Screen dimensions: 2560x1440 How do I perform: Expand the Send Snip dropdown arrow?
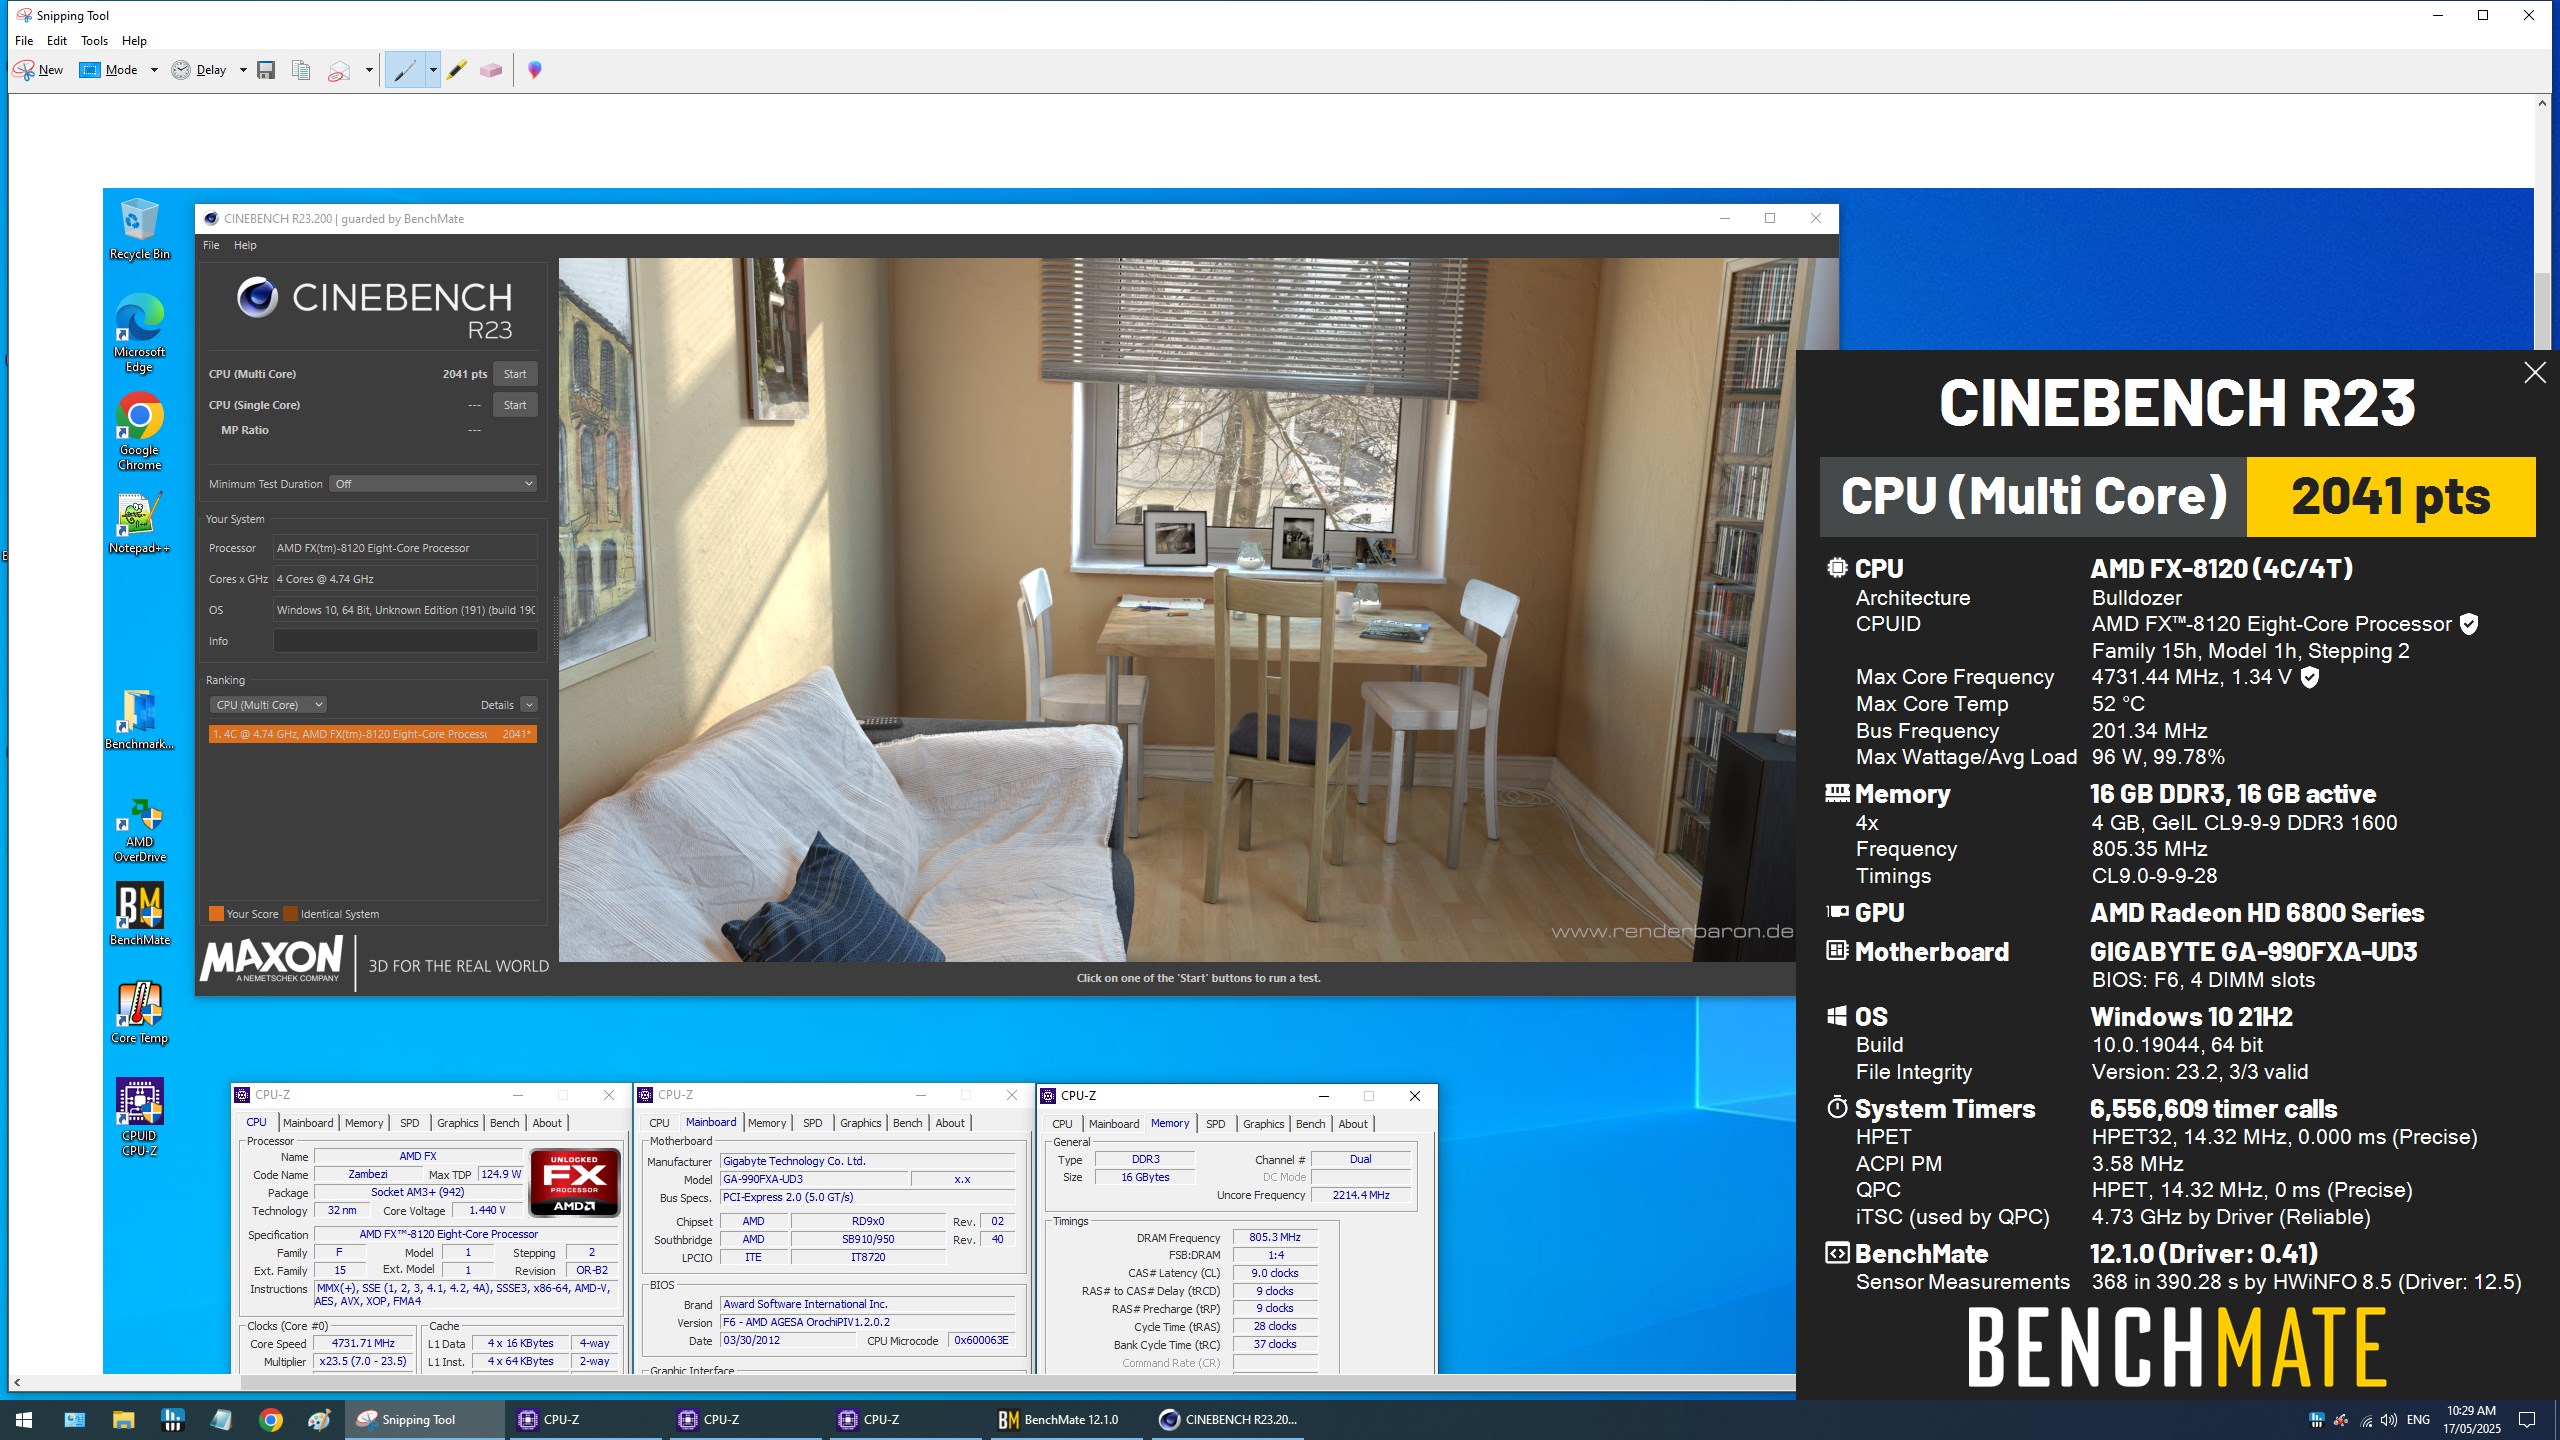pos(369,70)
